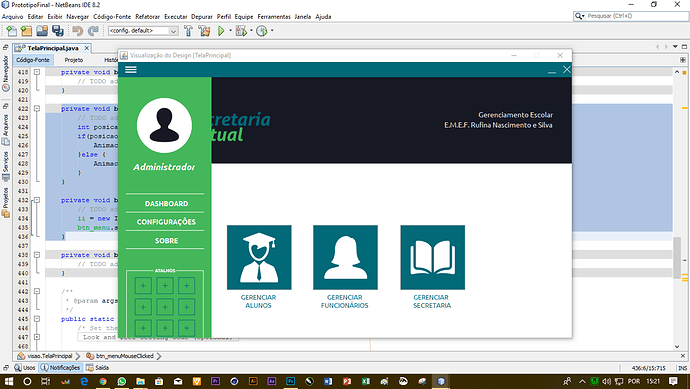Click the Undo arrow in toolbar
Viewport: 690px width, 389px height.
click(x=77, y=31)
